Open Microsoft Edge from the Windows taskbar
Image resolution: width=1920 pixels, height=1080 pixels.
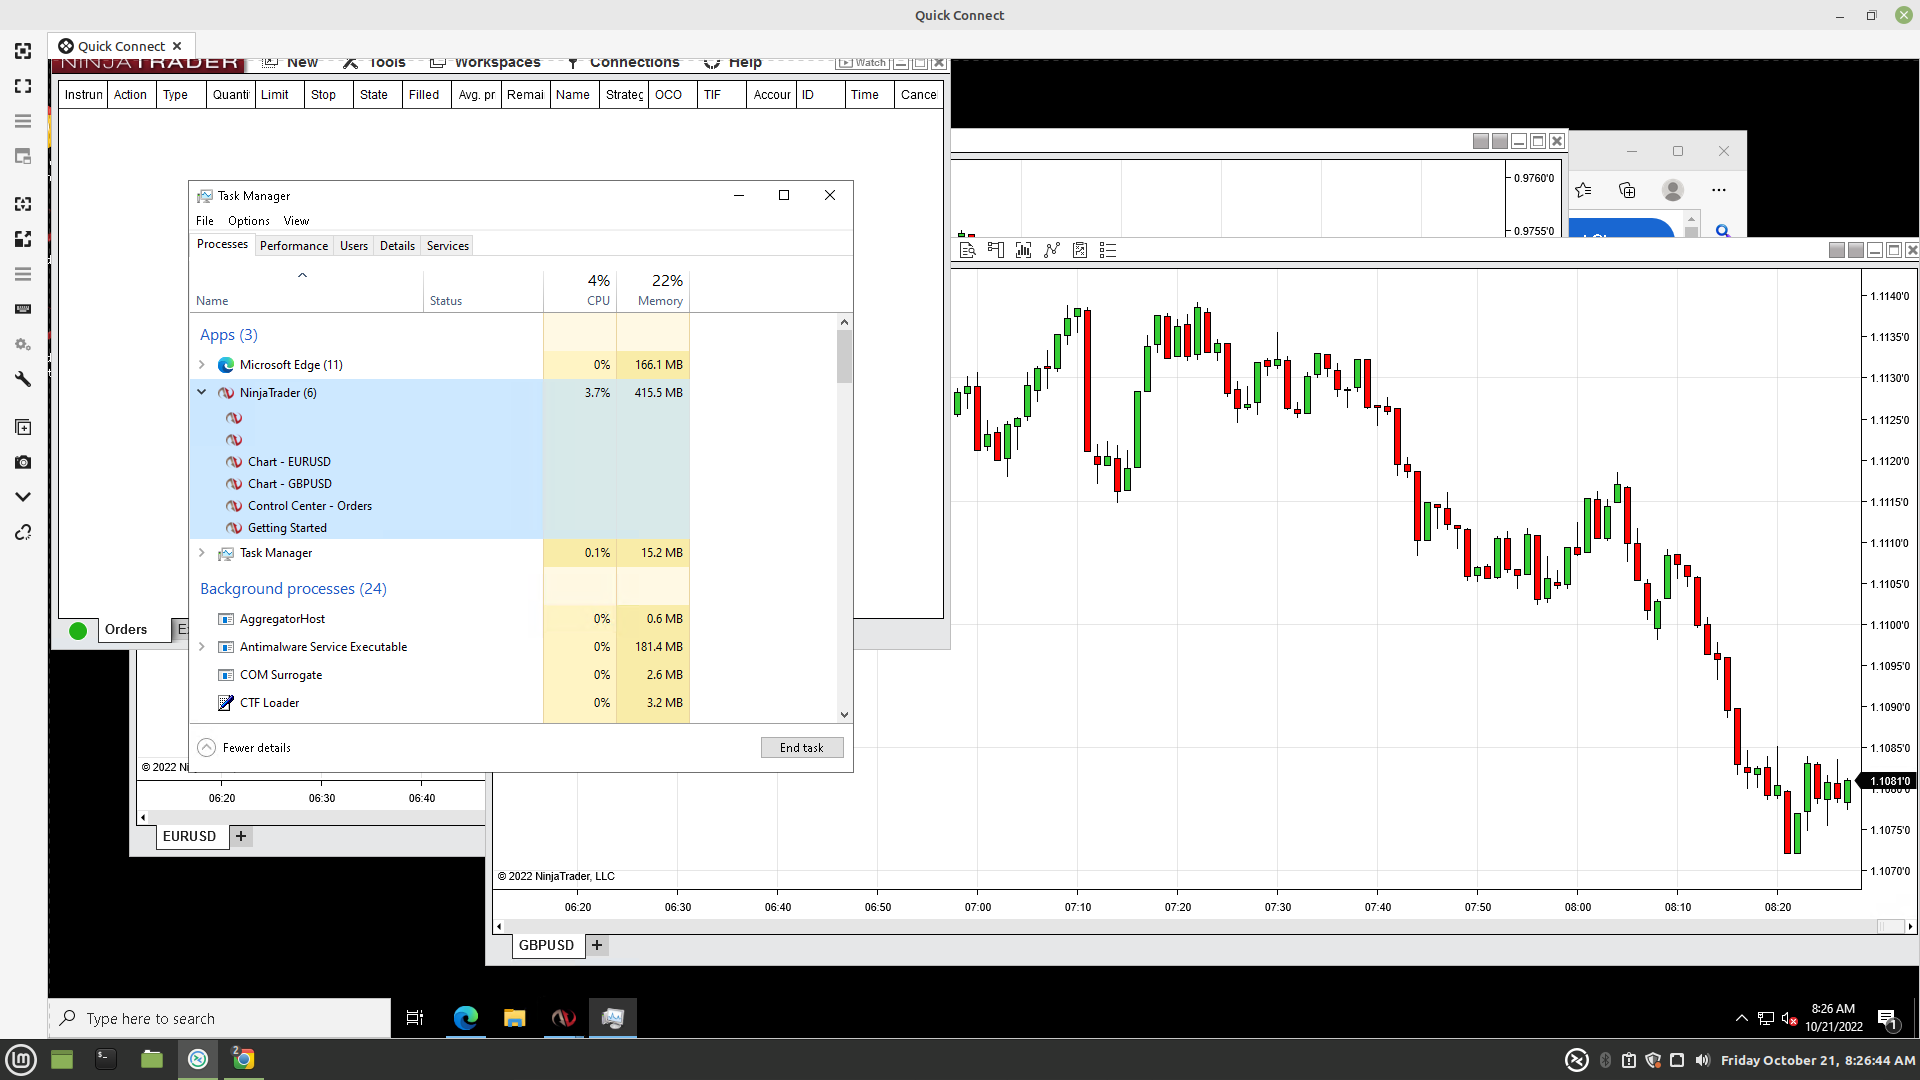tap(466, 1018)
